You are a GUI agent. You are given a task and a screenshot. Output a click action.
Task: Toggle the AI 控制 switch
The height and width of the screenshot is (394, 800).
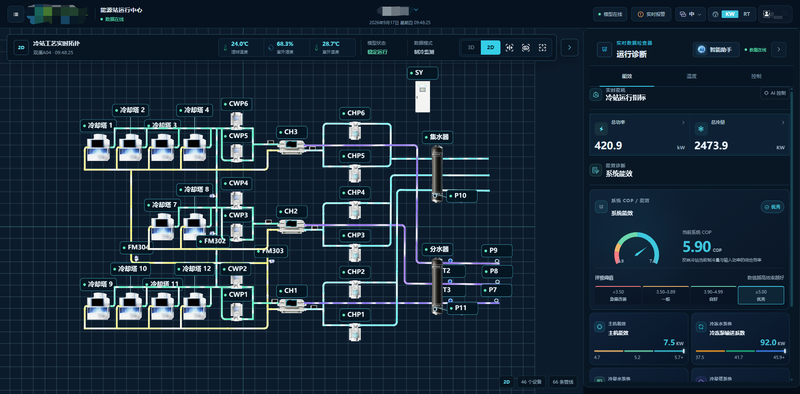coord(776,93)
